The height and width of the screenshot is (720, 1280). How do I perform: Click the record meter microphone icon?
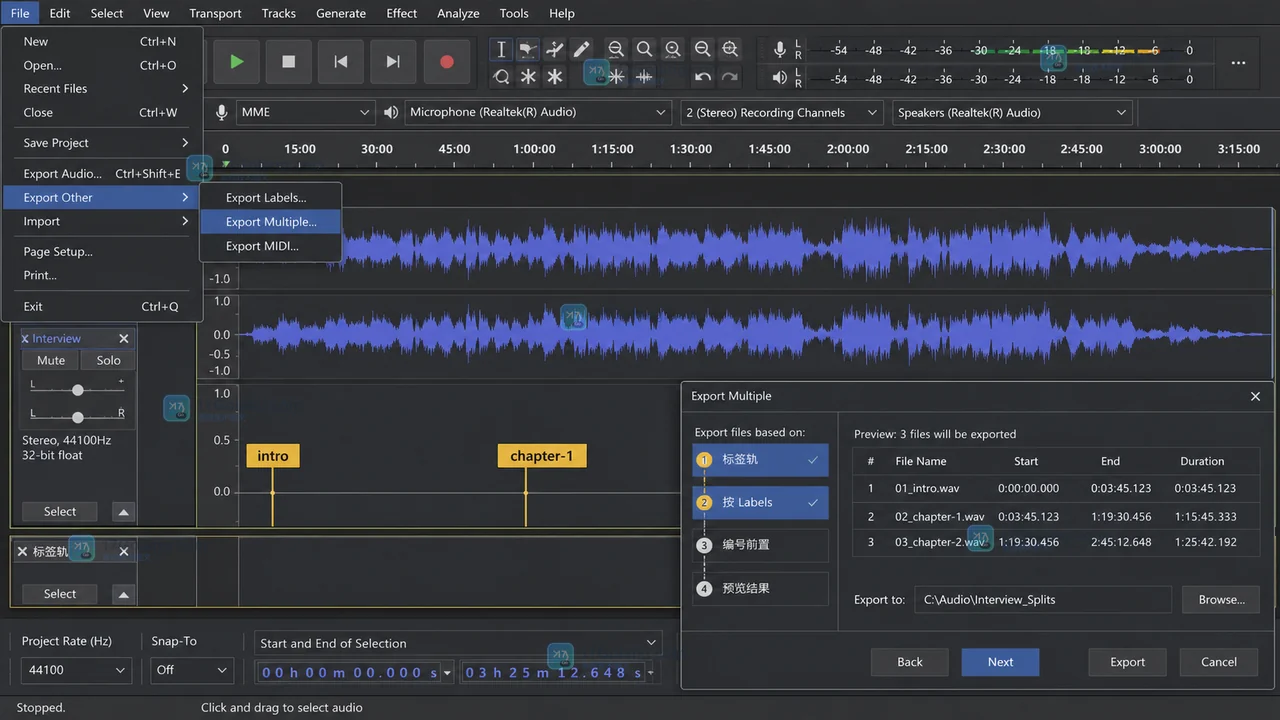[780, 50]
